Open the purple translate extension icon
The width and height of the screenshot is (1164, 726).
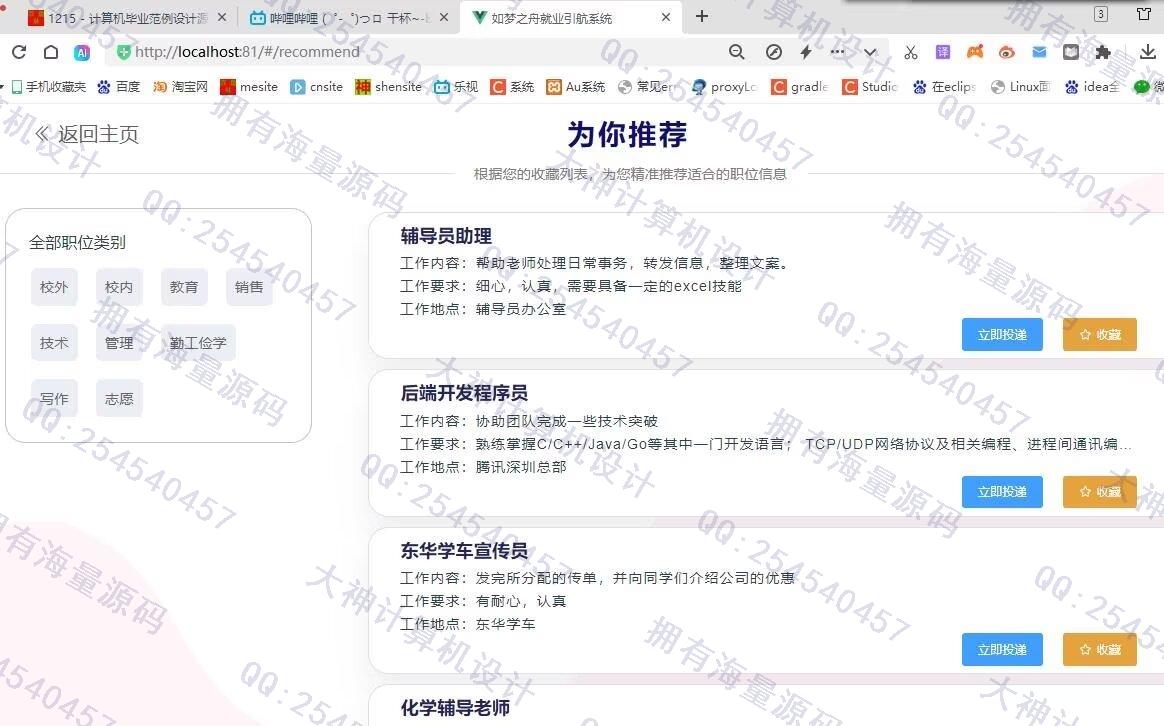(x=943, y=51)
